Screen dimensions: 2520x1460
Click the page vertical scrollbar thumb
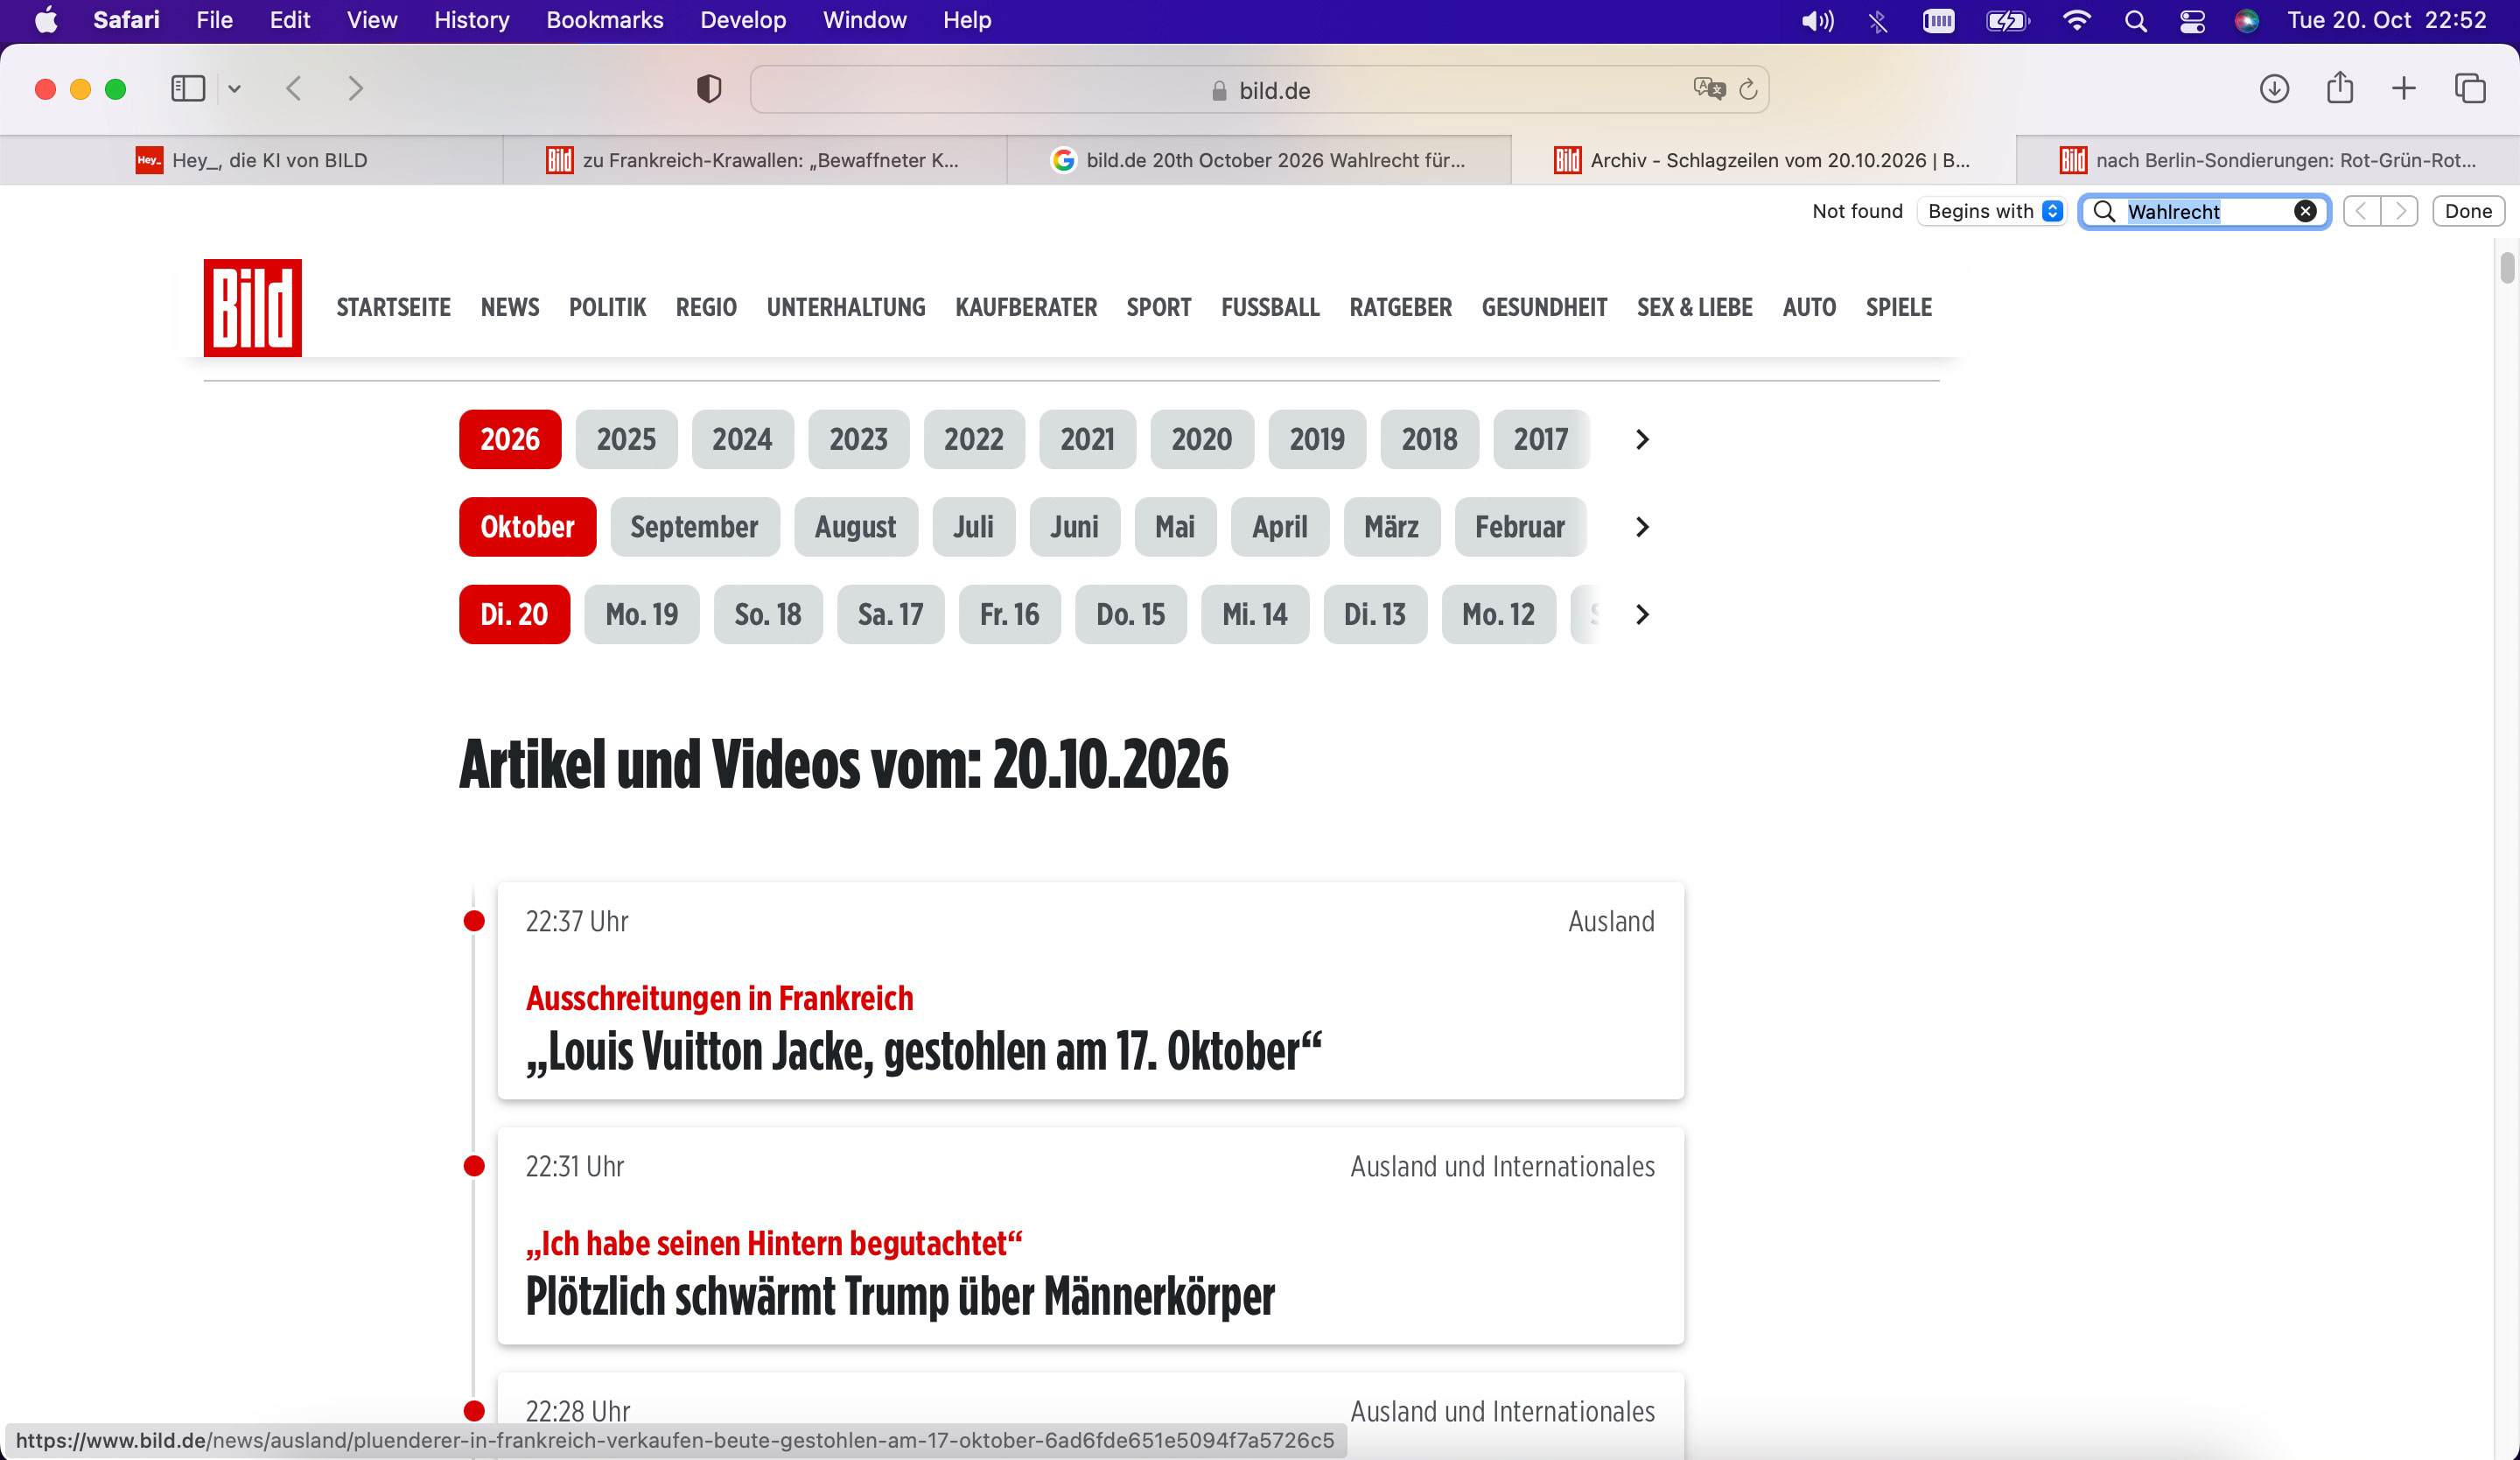click(2507, 268)
